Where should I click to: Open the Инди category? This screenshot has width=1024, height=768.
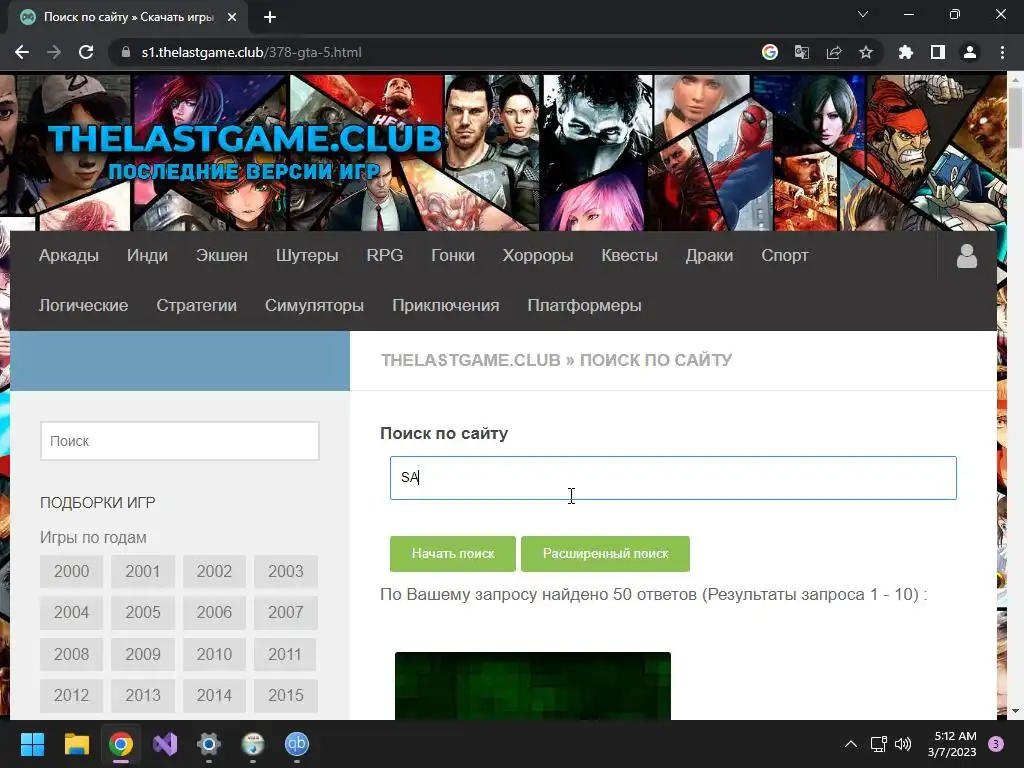[147, 255]
